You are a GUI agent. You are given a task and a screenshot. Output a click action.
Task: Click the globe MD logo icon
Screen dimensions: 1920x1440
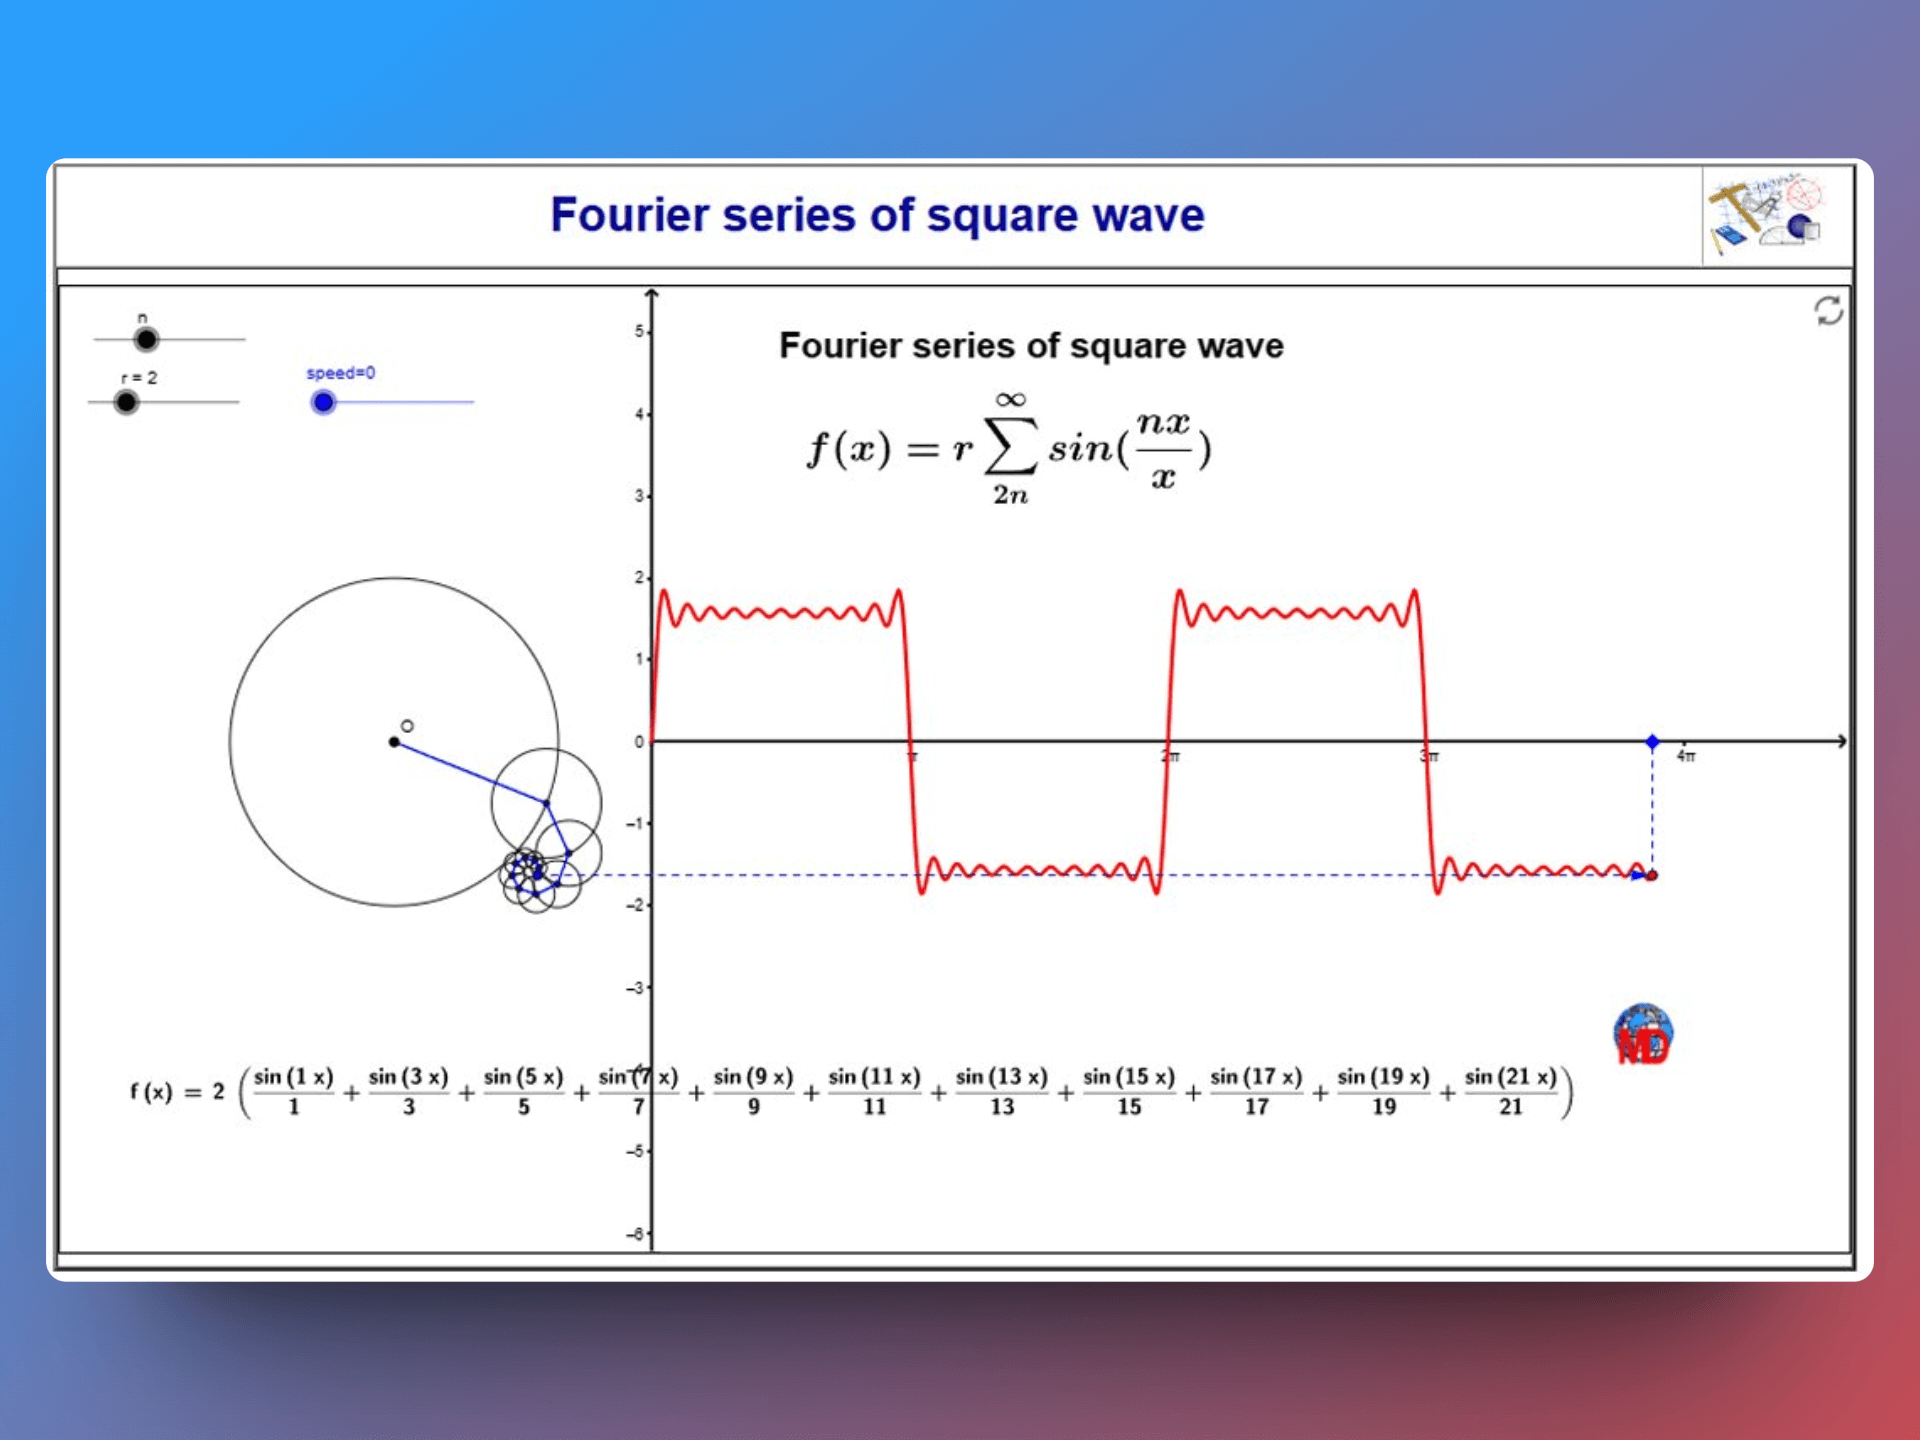pos(1643,1034)
